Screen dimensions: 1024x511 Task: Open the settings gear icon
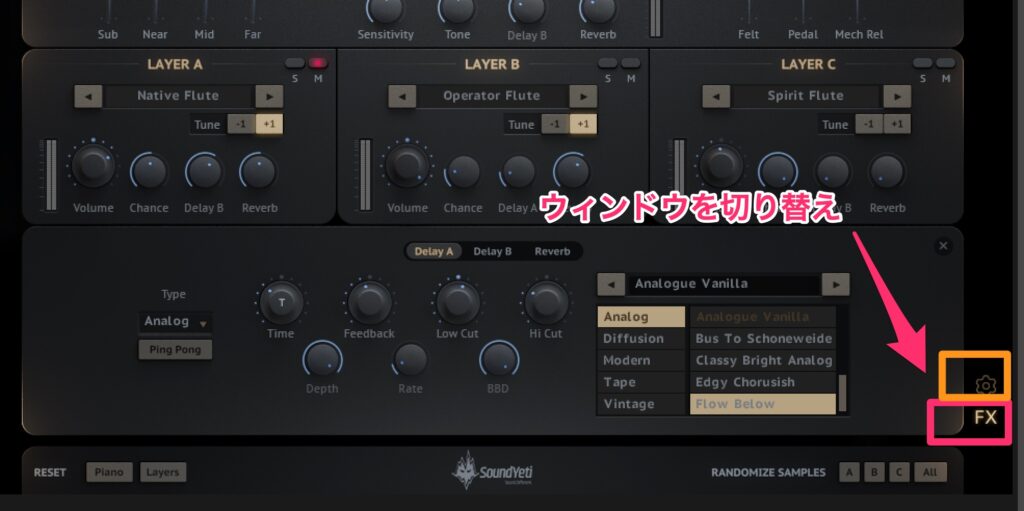pyautogui.click(x=985, y=384)
